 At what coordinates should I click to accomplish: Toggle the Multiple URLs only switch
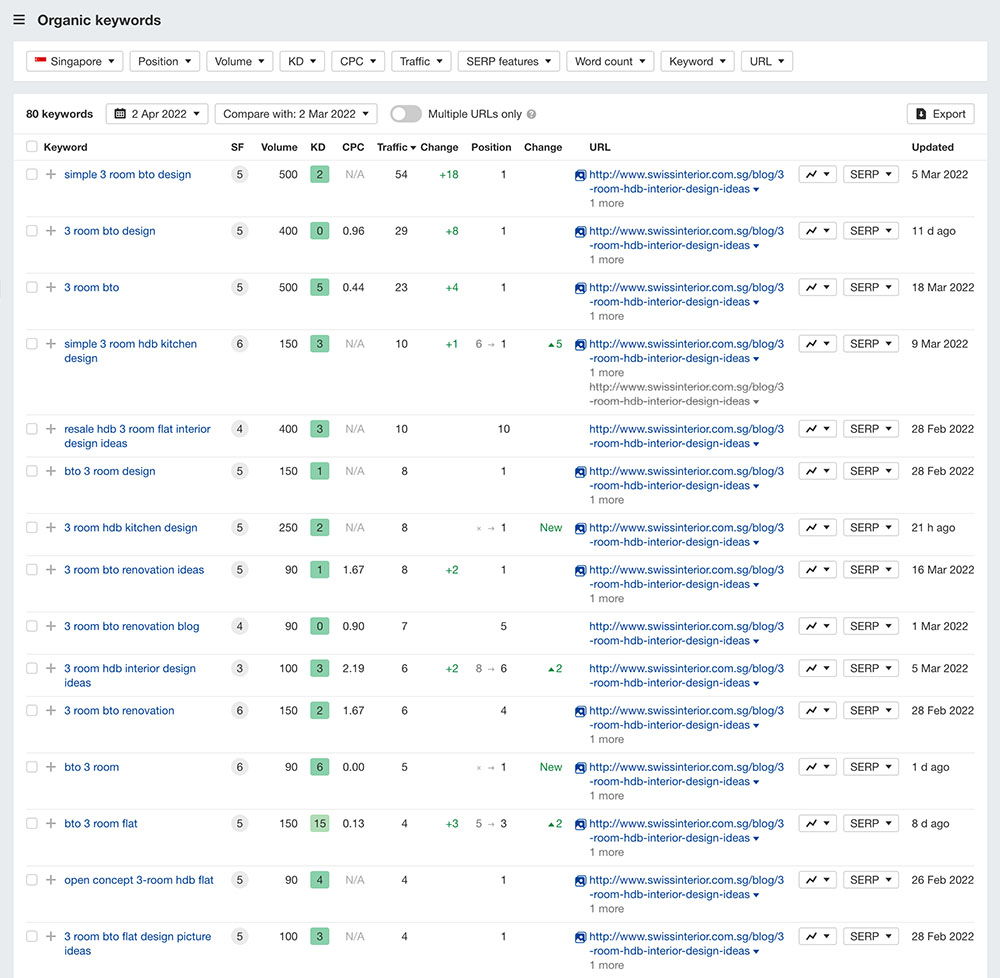point(405,114)
